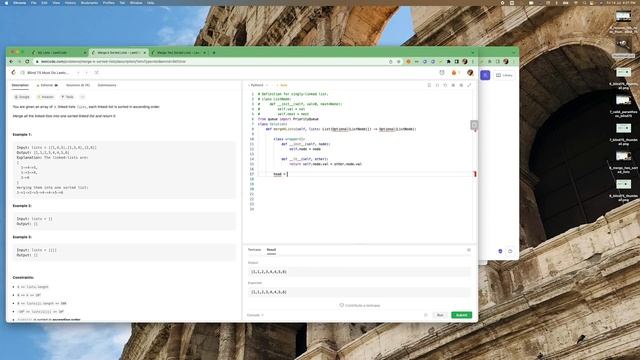Show the related Topics tag
Image resolution: width=640 pixels, height=360 pixels.
click(67, 97)
